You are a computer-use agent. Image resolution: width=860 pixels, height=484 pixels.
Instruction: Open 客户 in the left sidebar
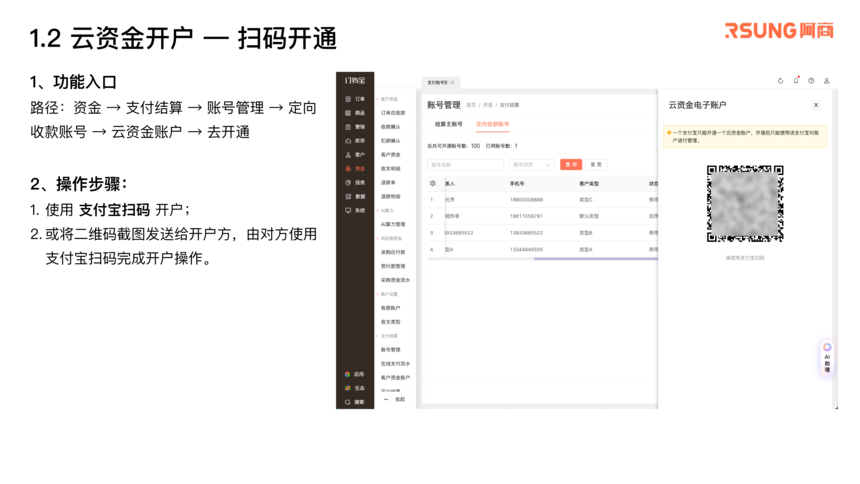coord(355,155)
